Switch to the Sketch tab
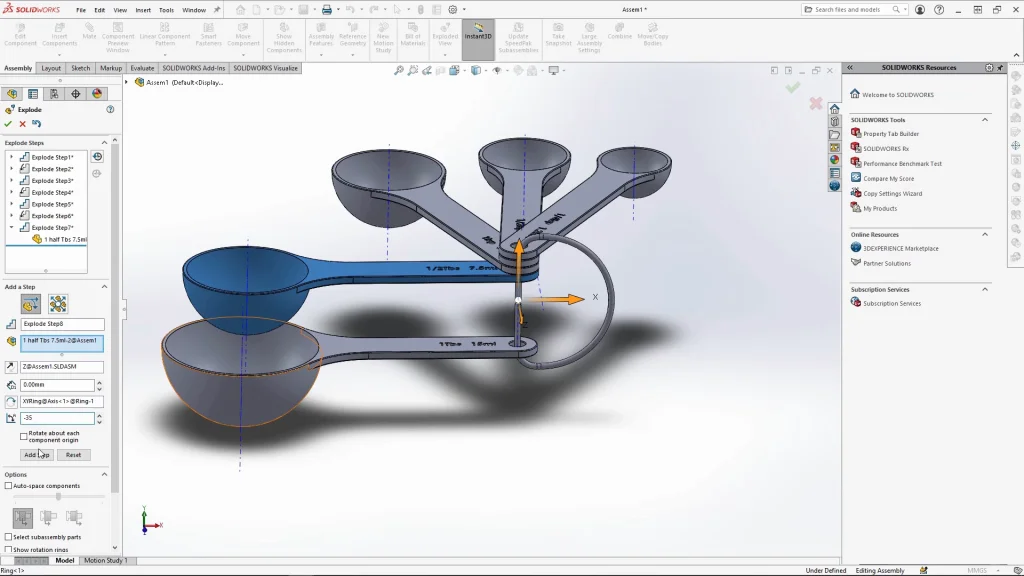1024x576 pixels. click(80, 68)
